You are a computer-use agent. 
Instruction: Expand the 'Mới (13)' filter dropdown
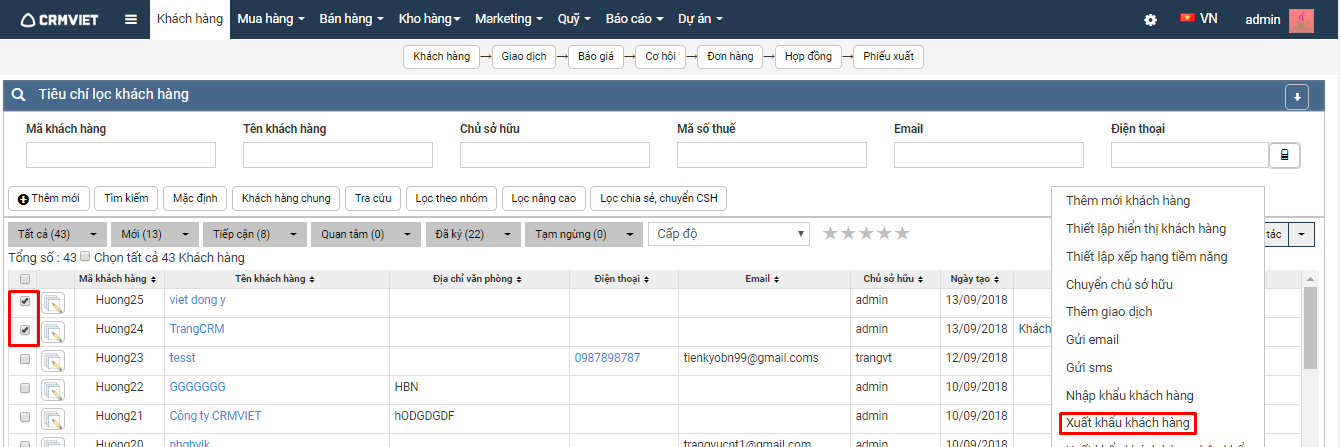point(185,234)
